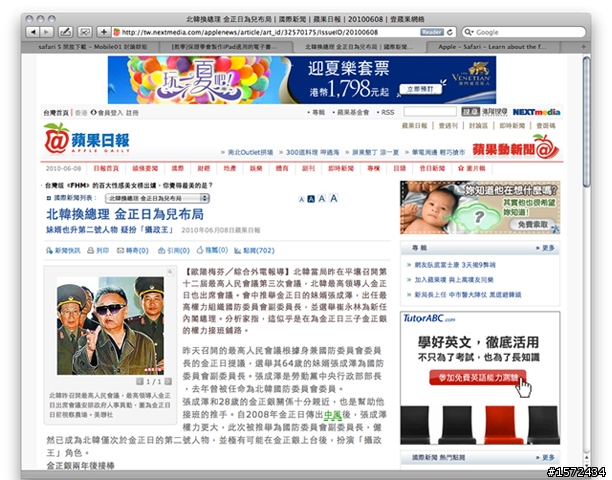The height and width of the screenshot is (480, 612).
Task: Select 昔日新聞 in navigation bar
Action: point(432,169)
